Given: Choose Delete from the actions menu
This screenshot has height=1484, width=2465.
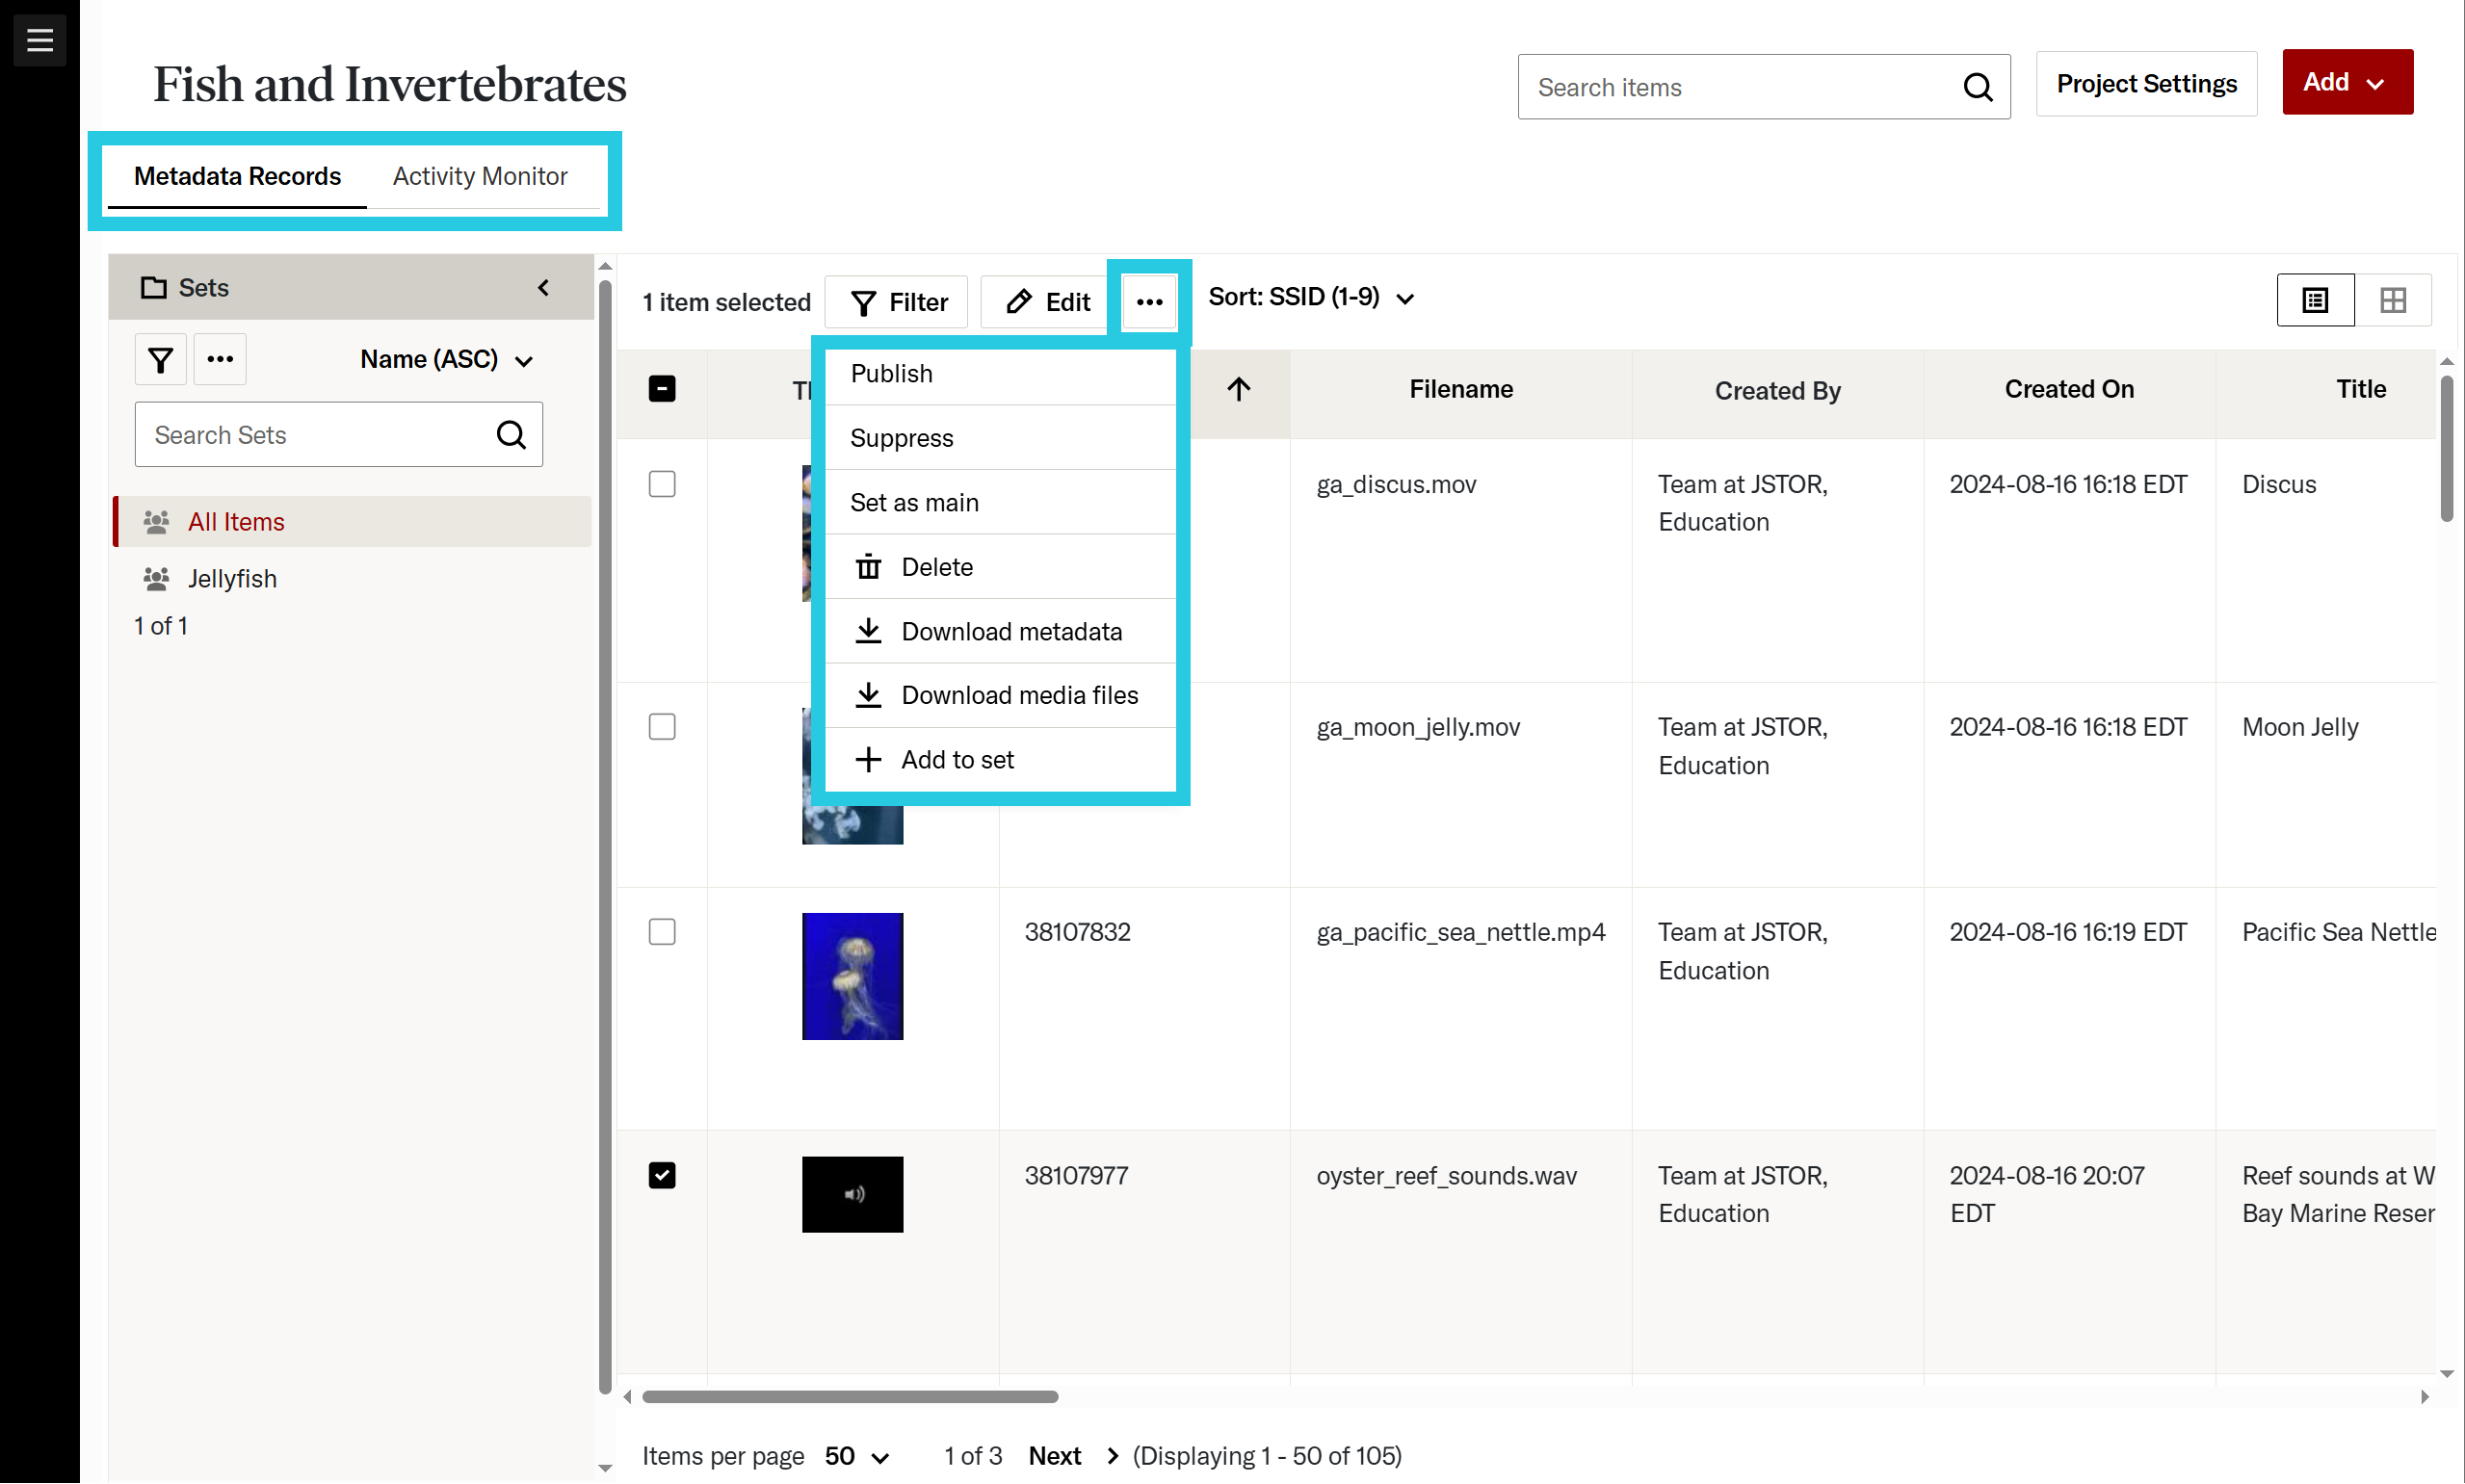Looking at the screenshot, I should tap(1000, 567).
